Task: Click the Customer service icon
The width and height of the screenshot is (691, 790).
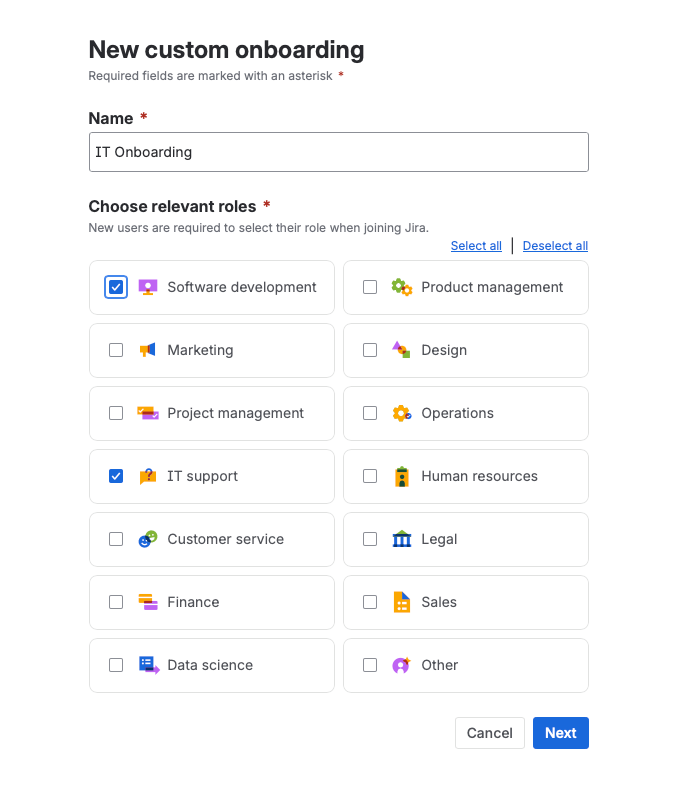Action: point(148,539)
